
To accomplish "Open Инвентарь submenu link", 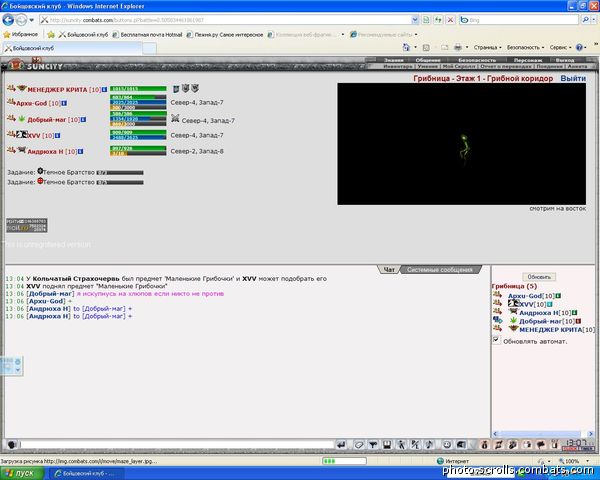I will [398, 67].
